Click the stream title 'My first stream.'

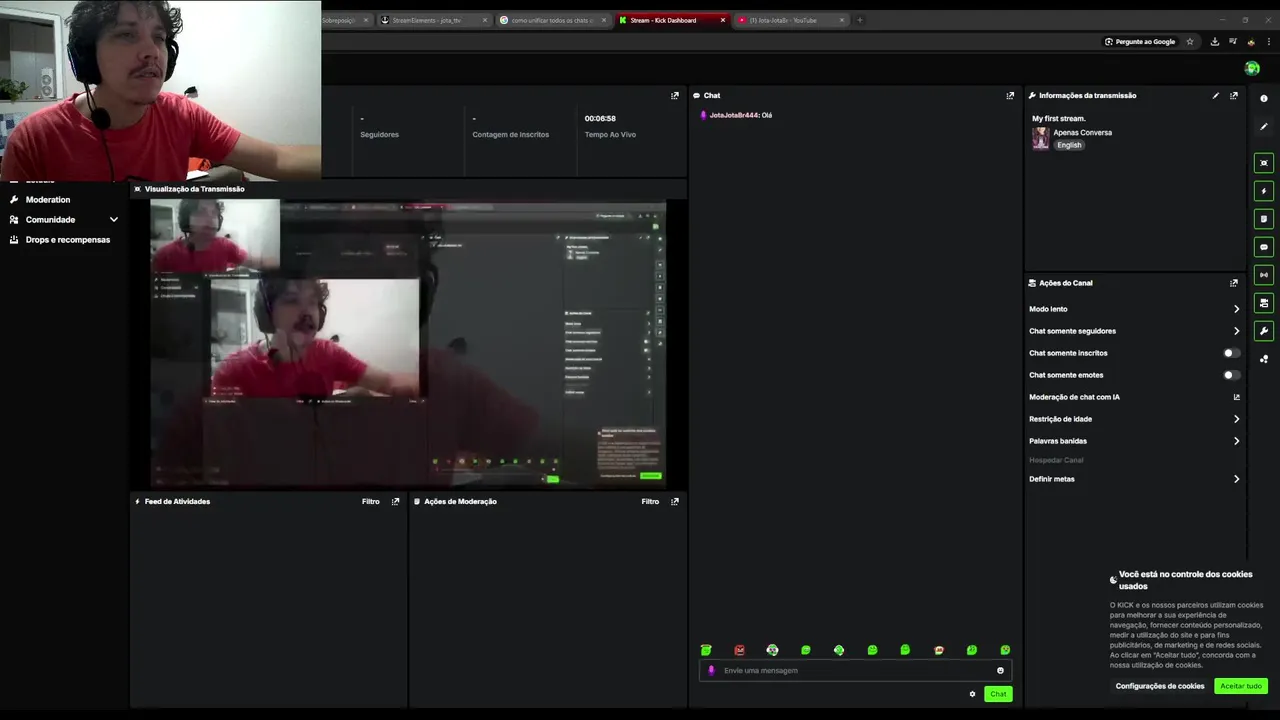[x=1059, y=119]
